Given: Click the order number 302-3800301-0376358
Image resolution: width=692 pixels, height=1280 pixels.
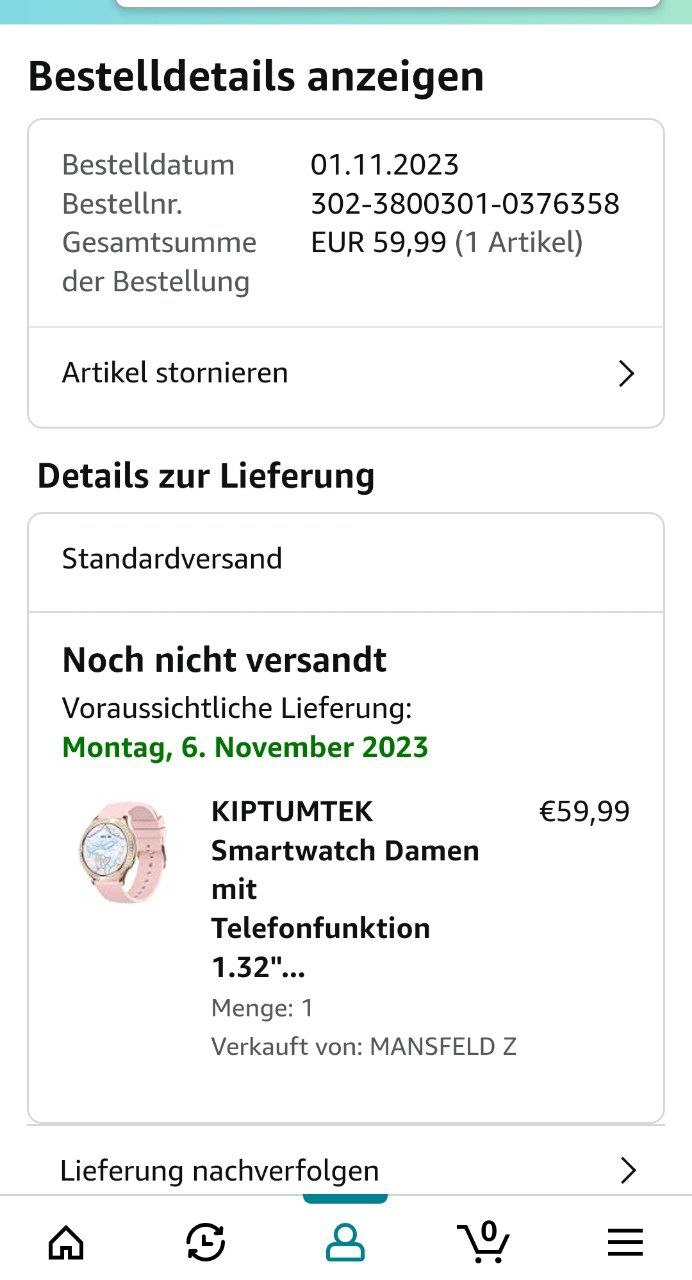Looking at the screenshot, I should click(x=465, y=204).
